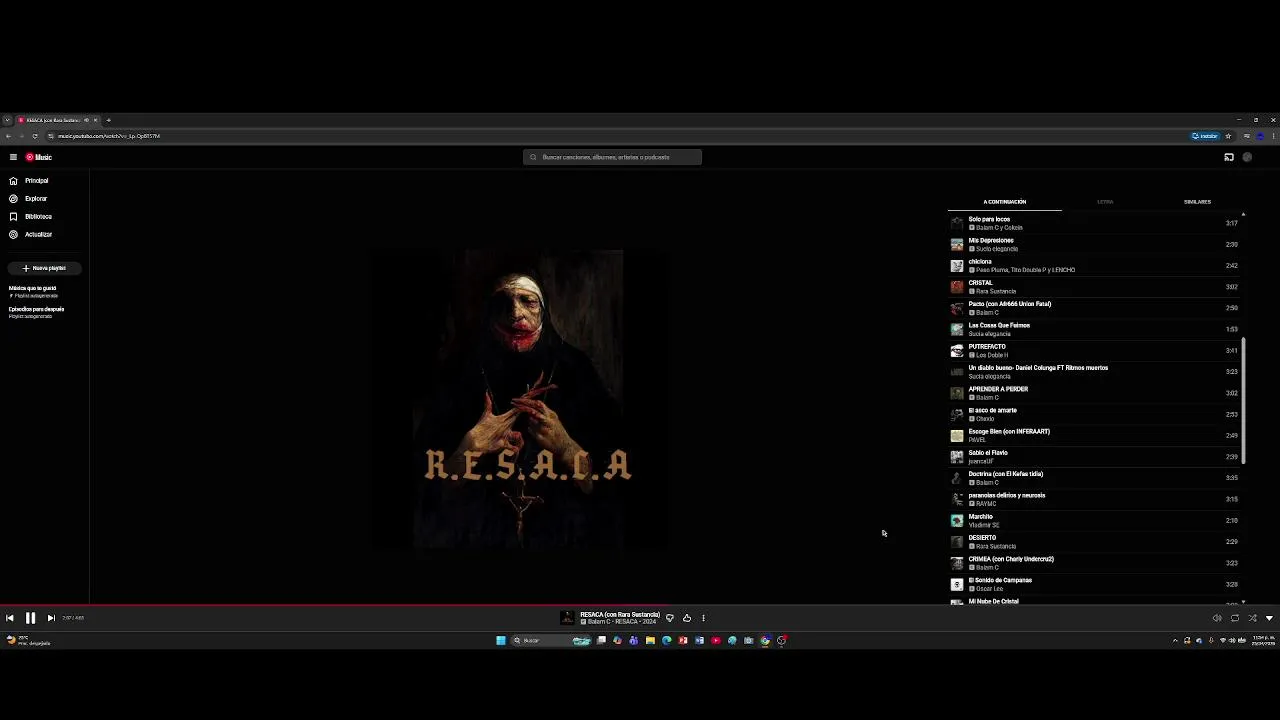Viewport: 1280px width, 720px height.
Task: Play 'Escoge Bien (con INFERAART)'
Action: click(1096, 436)
